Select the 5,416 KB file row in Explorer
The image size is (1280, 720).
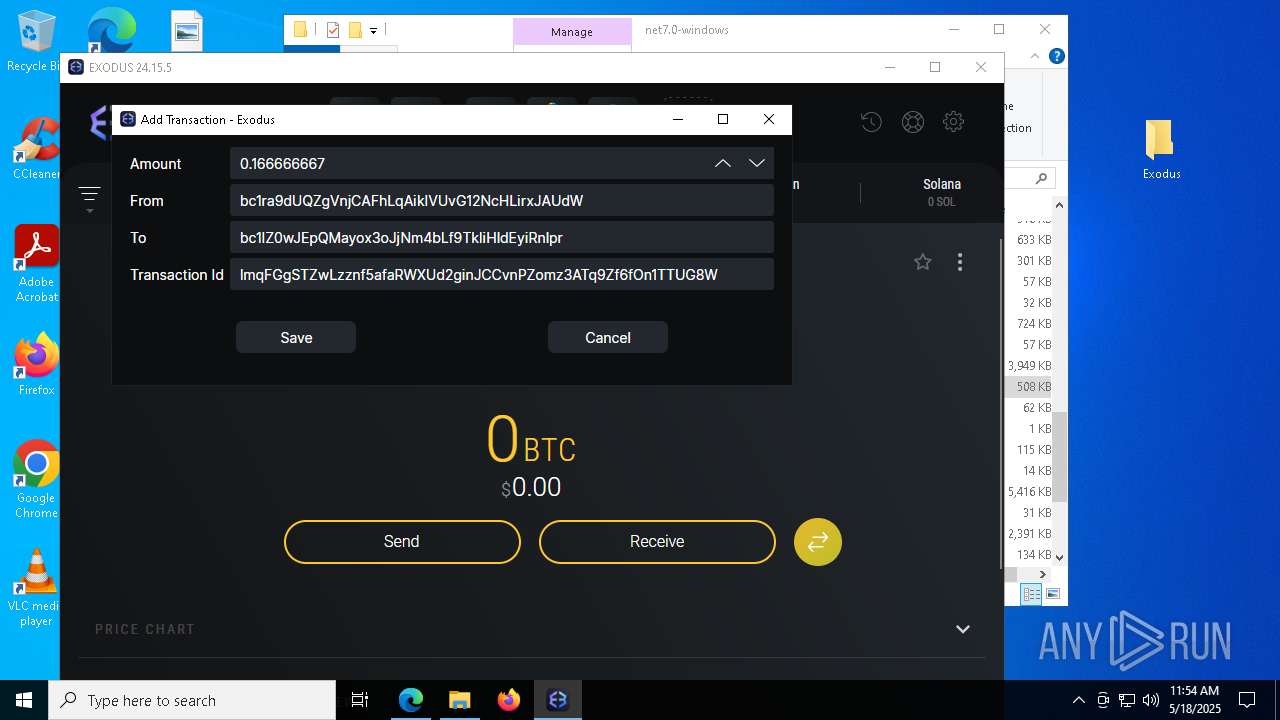tap(1029, 491)
